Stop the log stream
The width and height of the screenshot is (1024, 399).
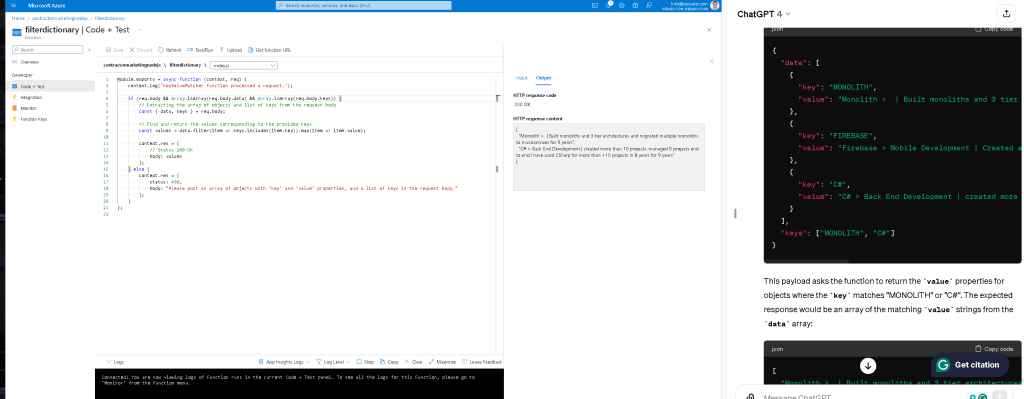coord(366,362)
